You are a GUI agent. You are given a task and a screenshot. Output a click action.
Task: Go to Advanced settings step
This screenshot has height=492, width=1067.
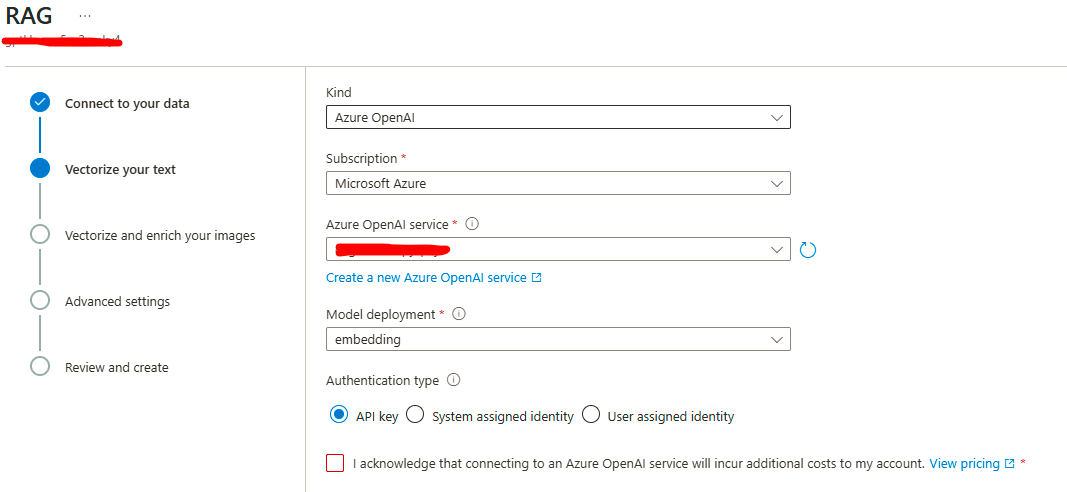click(118, 301)
